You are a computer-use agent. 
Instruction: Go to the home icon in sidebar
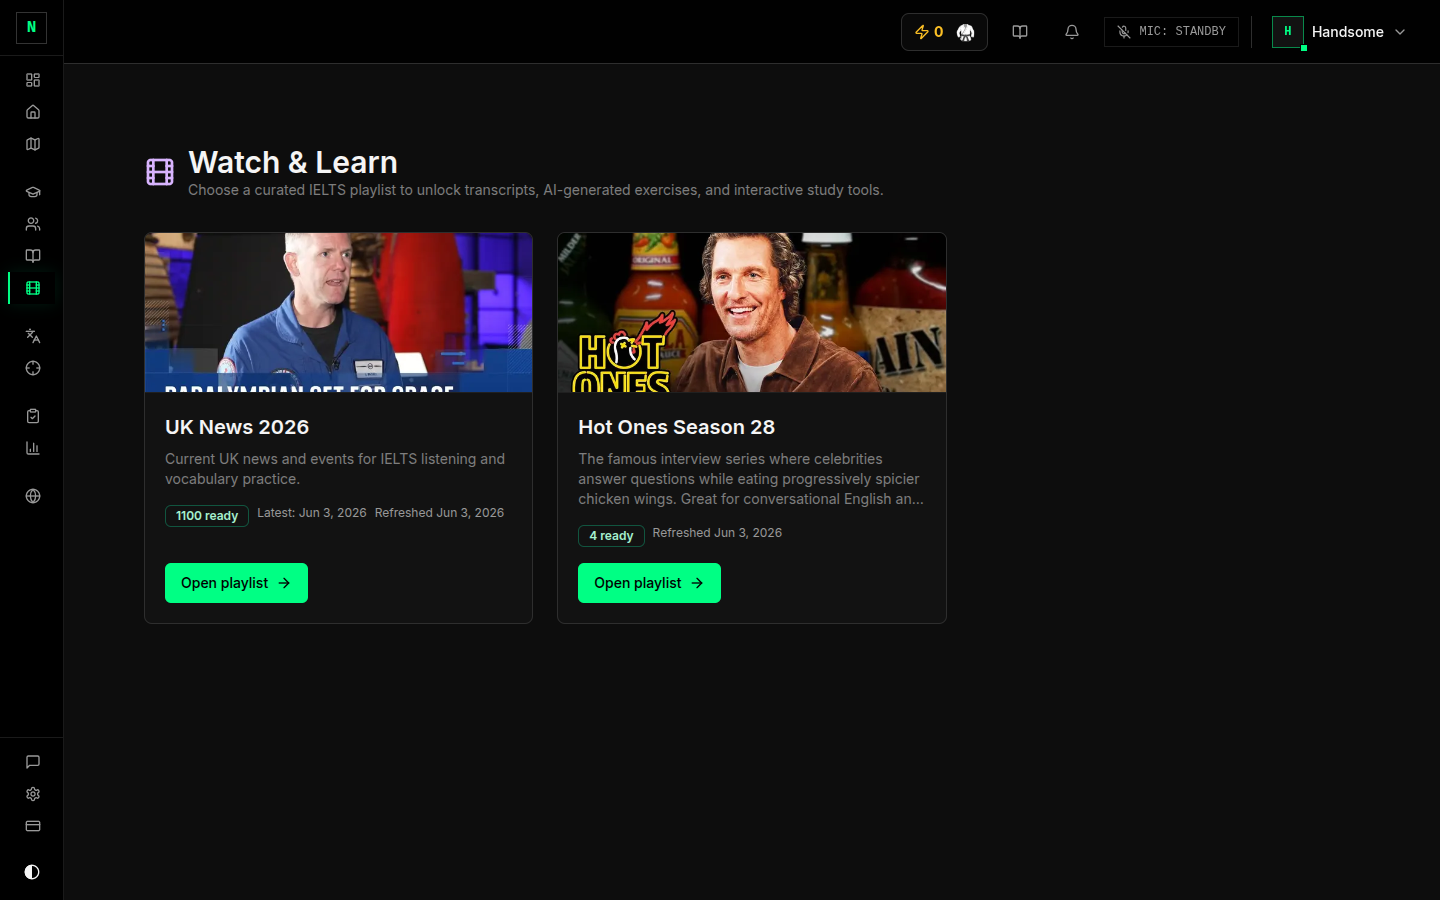click(33, 112)
